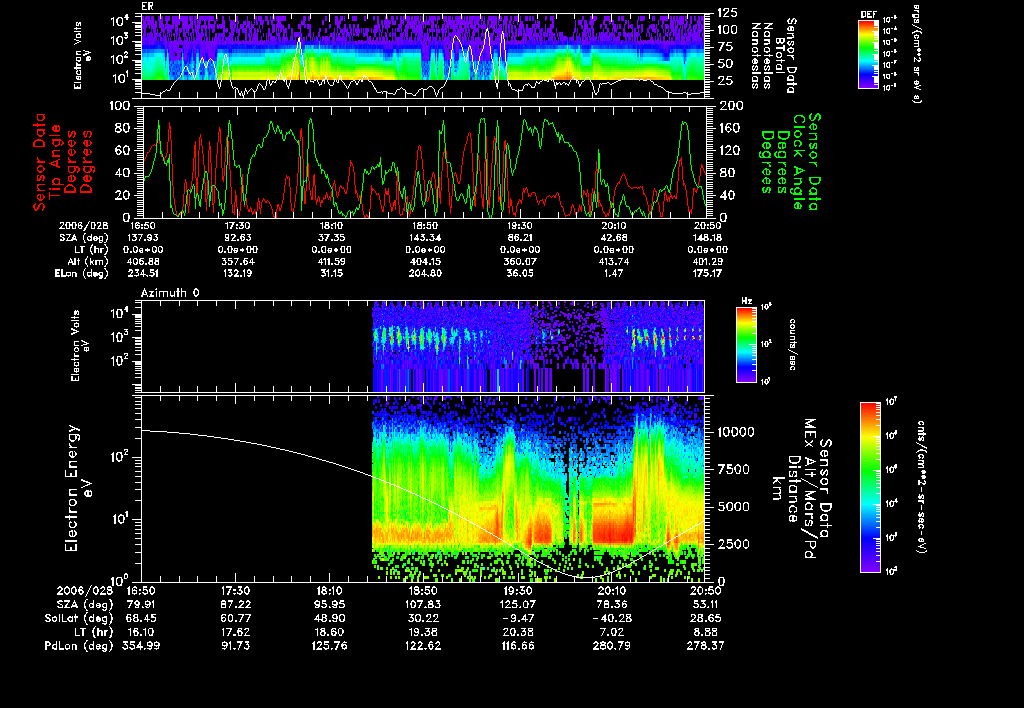Click the altitude value 413.74

coord(613,261)
